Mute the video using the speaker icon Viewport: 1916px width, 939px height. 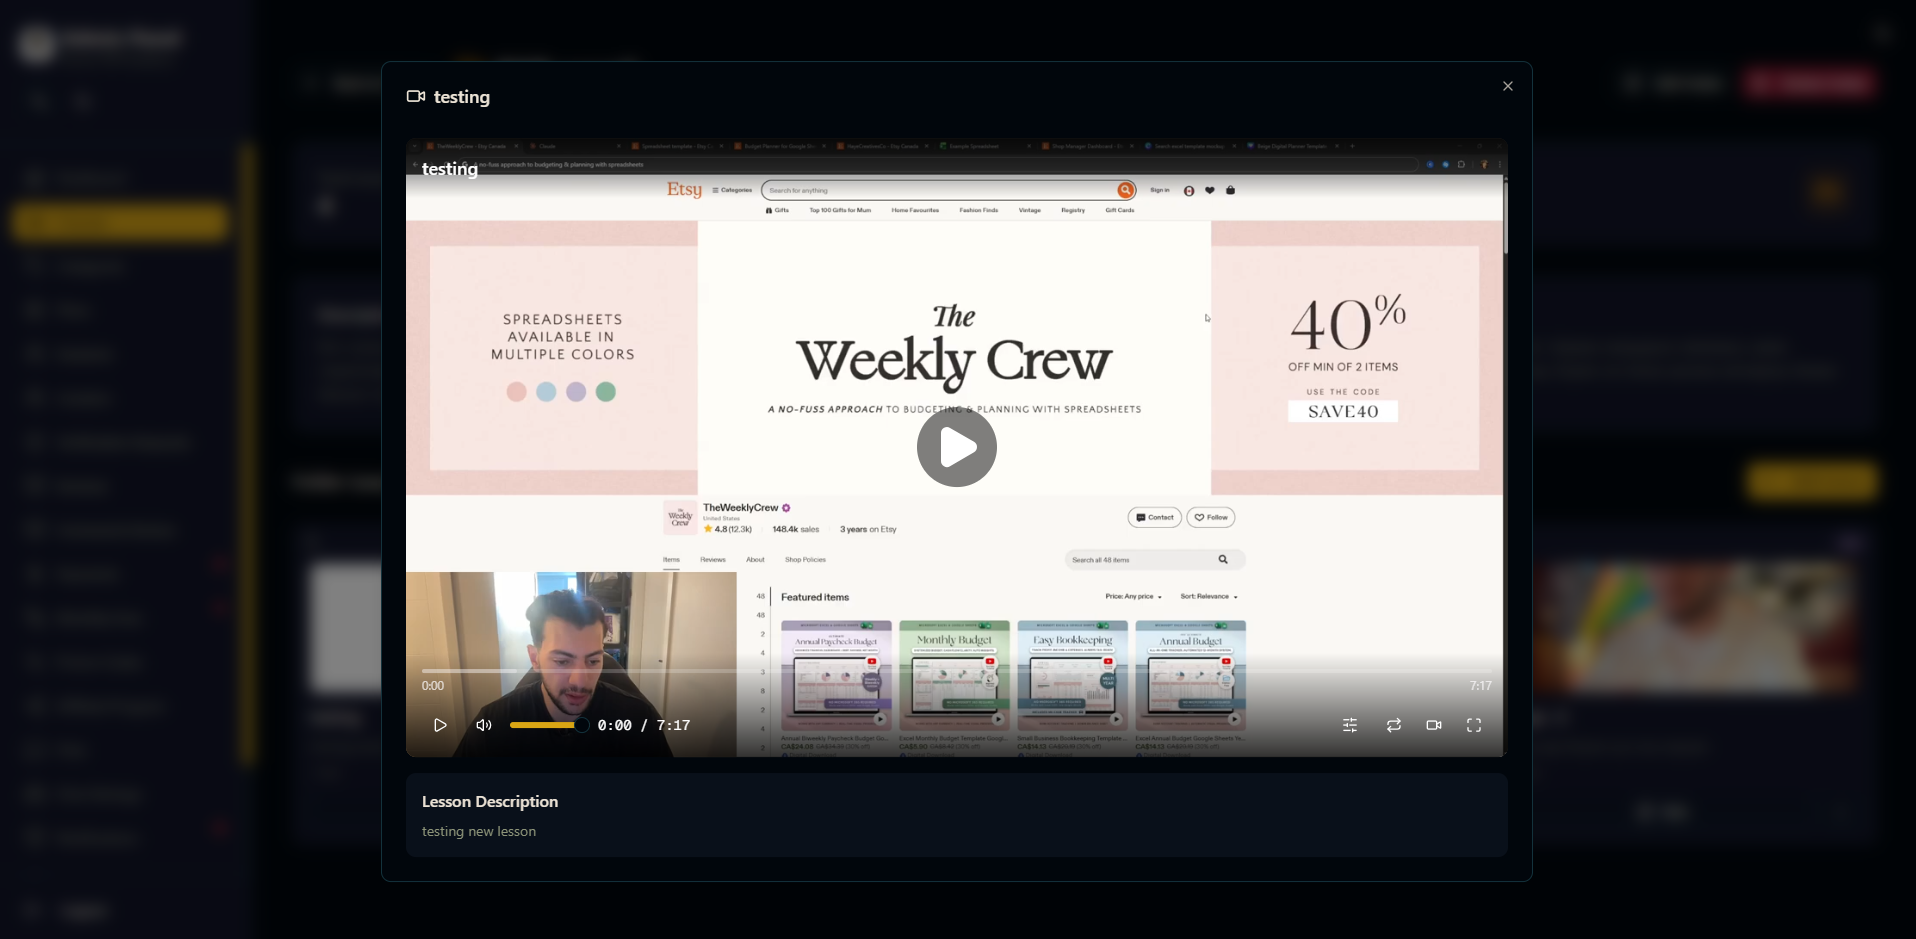coord(484,725)
